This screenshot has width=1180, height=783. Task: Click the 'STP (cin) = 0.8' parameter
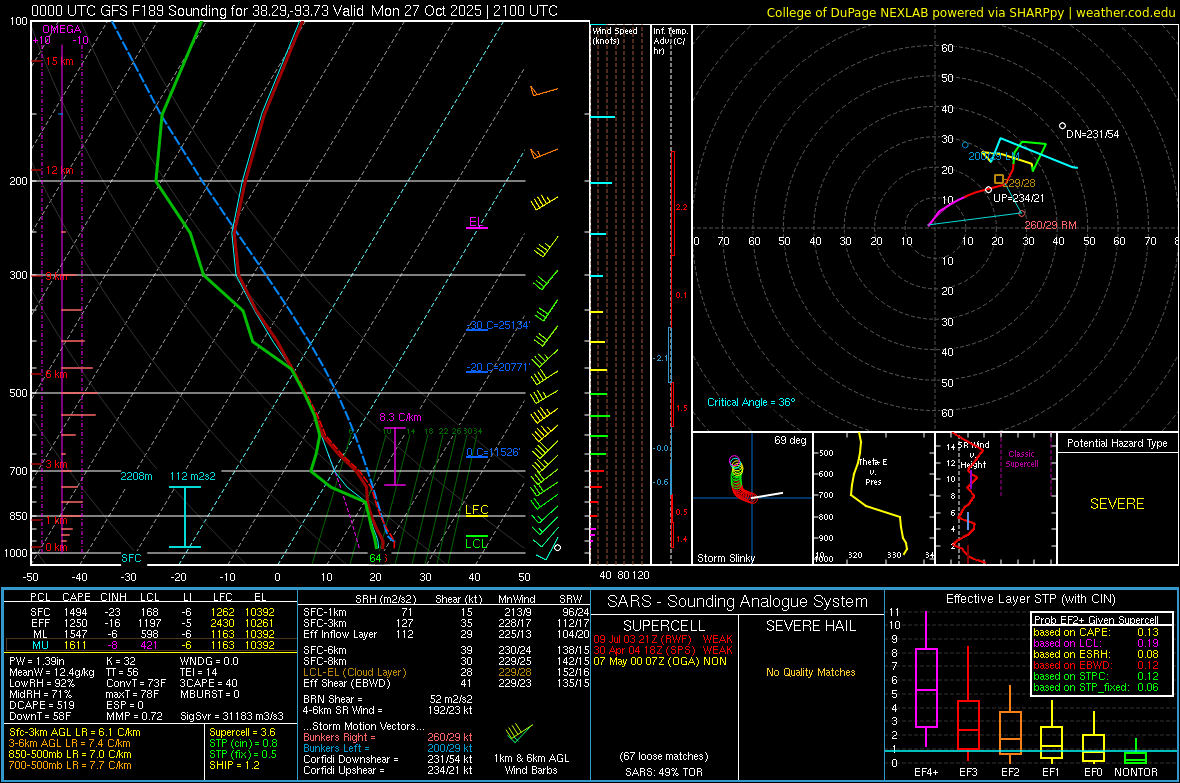(243, 743)
